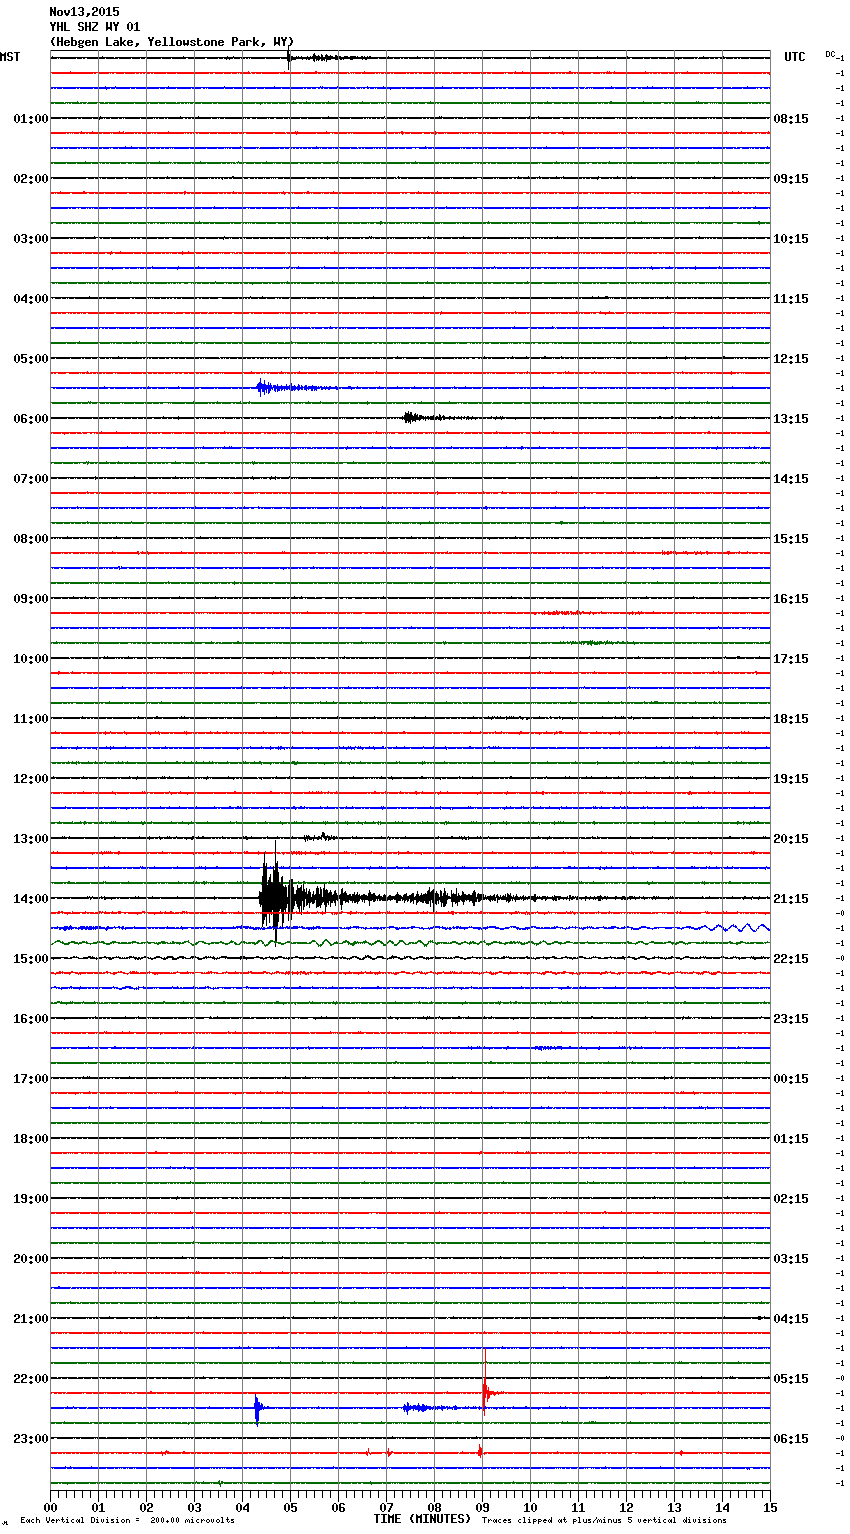Click Each Vertical Division 200.00 microvolts note
850x1534 pixels.
[127, 1521]
